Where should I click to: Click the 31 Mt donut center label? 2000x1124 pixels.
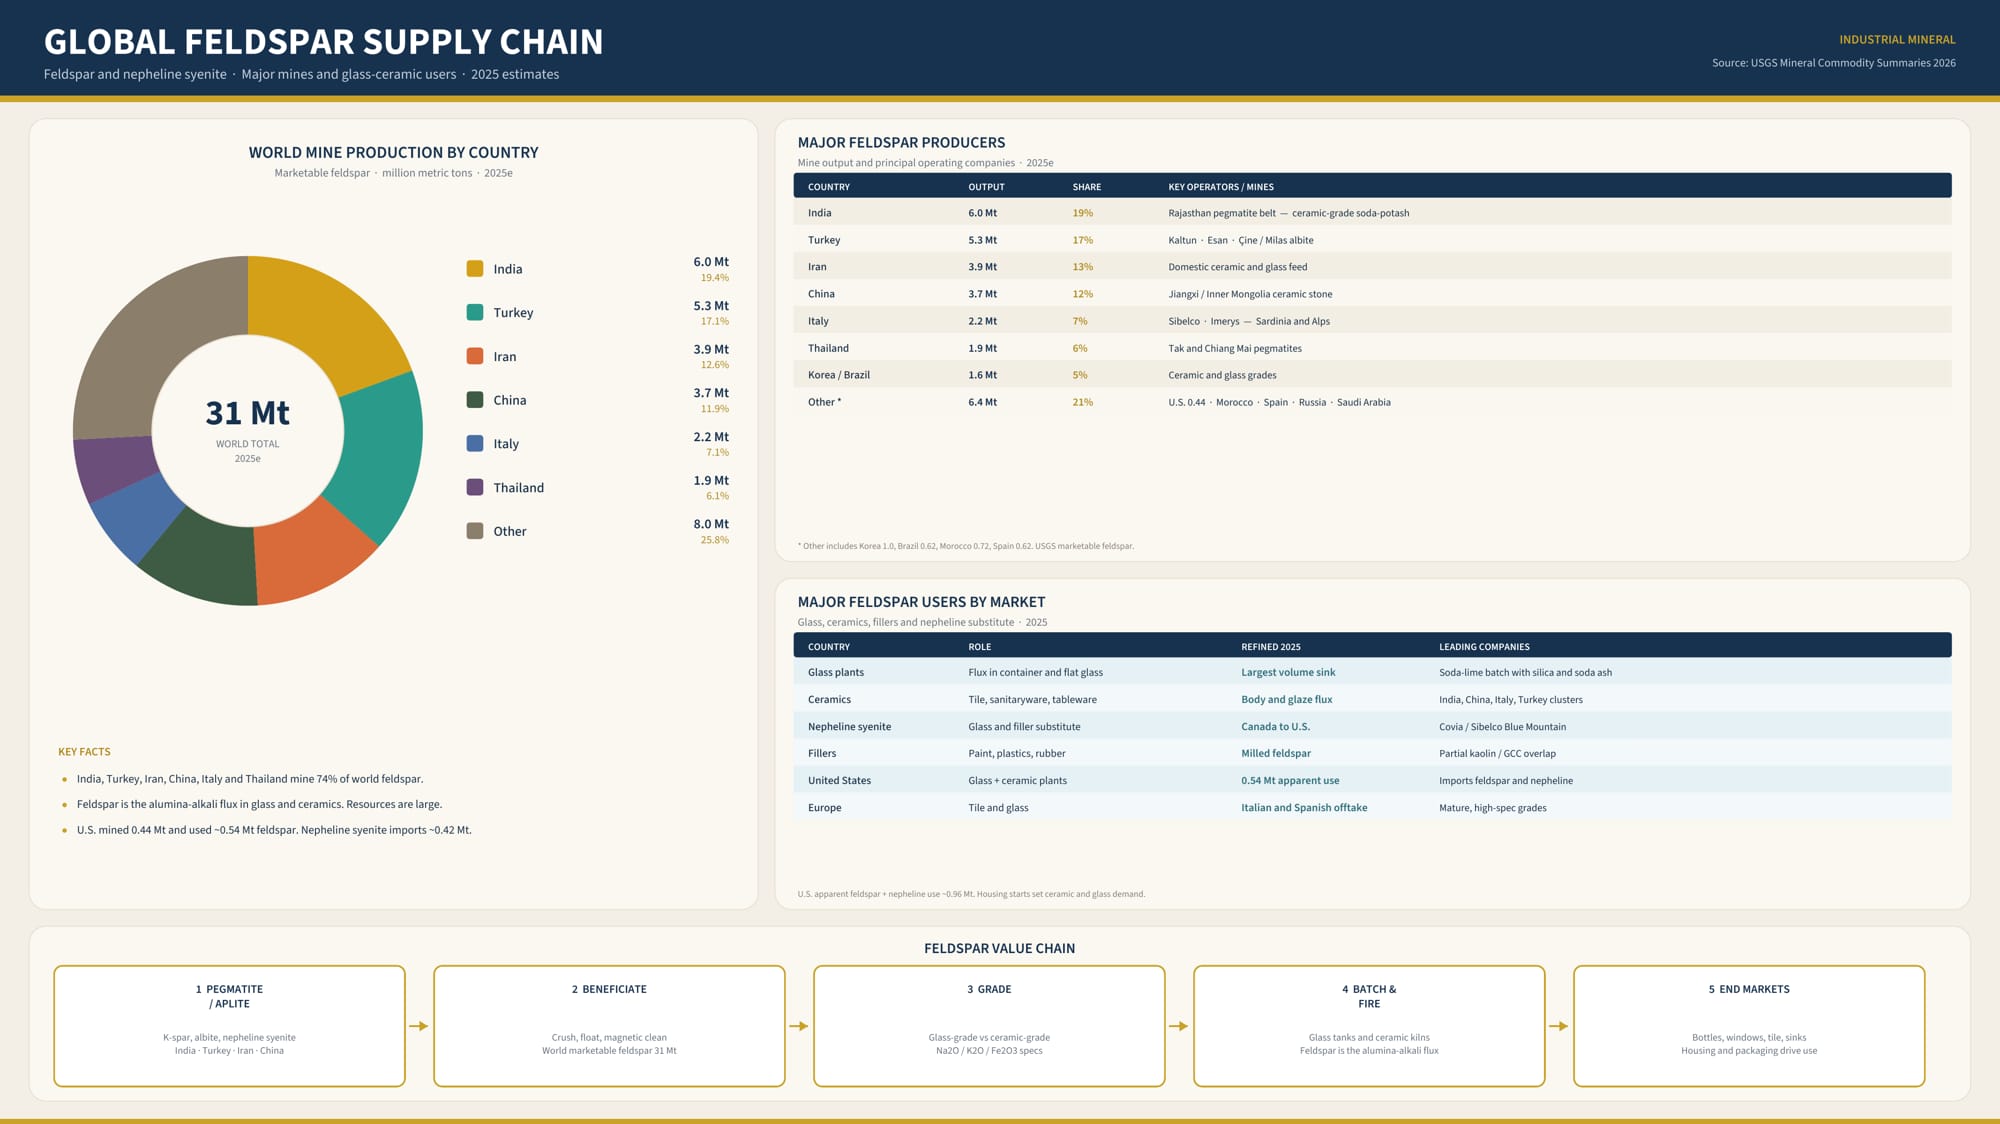coord(248,413)
